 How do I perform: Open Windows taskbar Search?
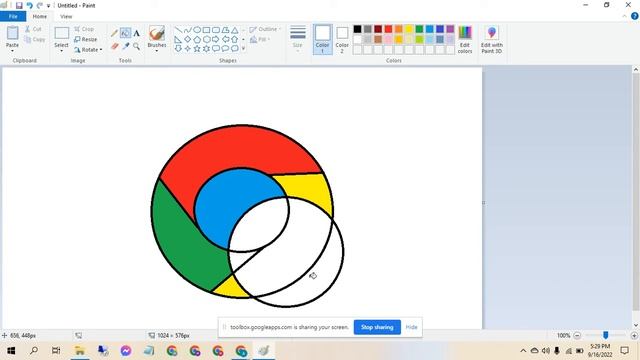(x=34, y=351)
